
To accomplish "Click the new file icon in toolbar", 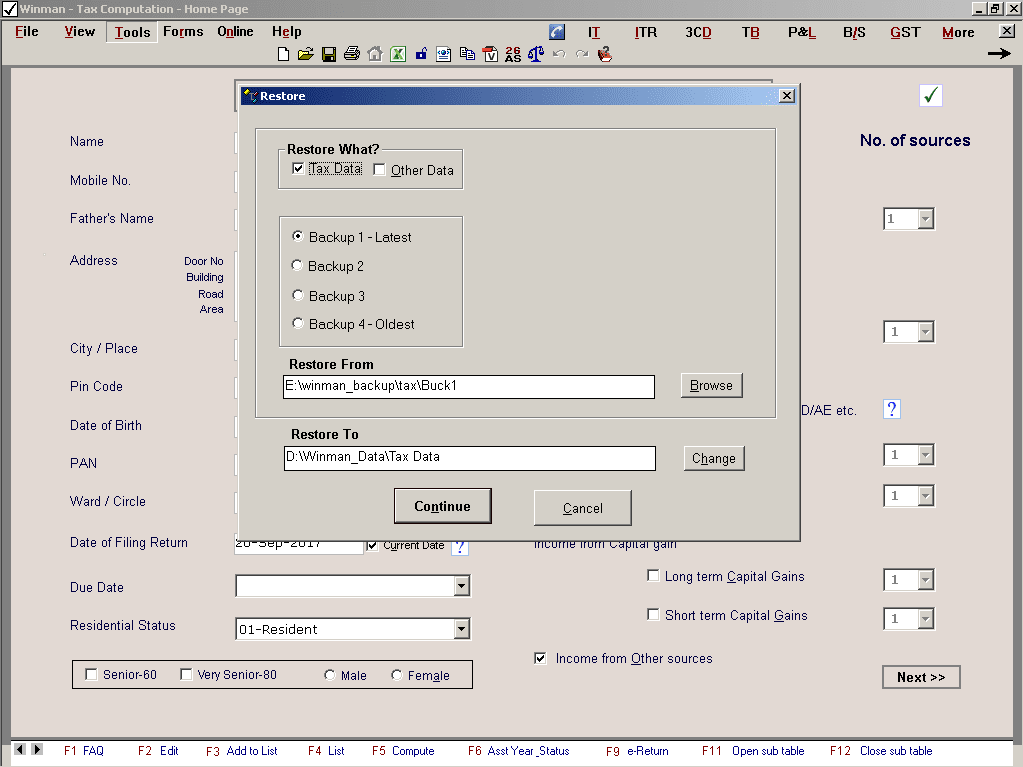I will click(x=284, y=54).
